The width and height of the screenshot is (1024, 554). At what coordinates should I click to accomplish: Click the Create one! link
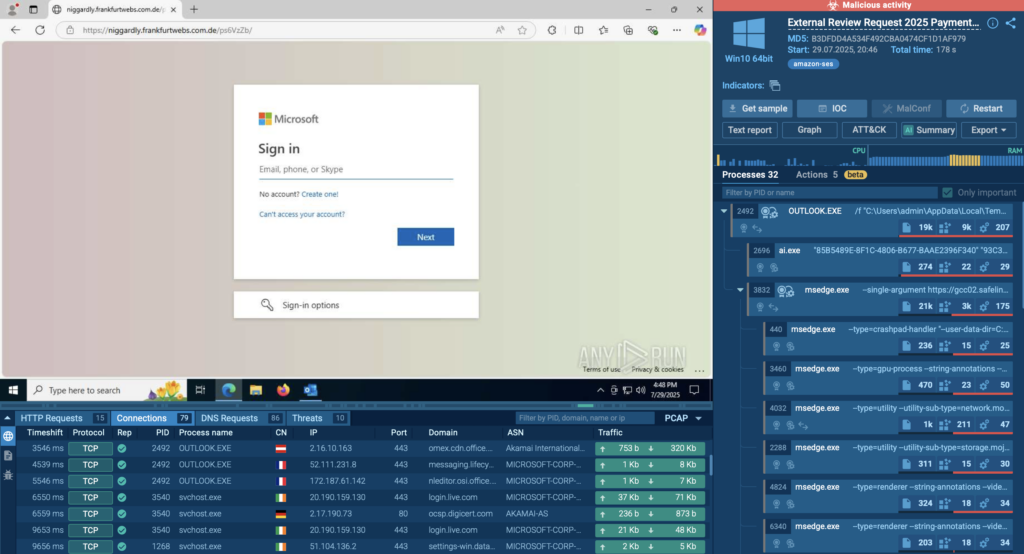click(320, 194)
